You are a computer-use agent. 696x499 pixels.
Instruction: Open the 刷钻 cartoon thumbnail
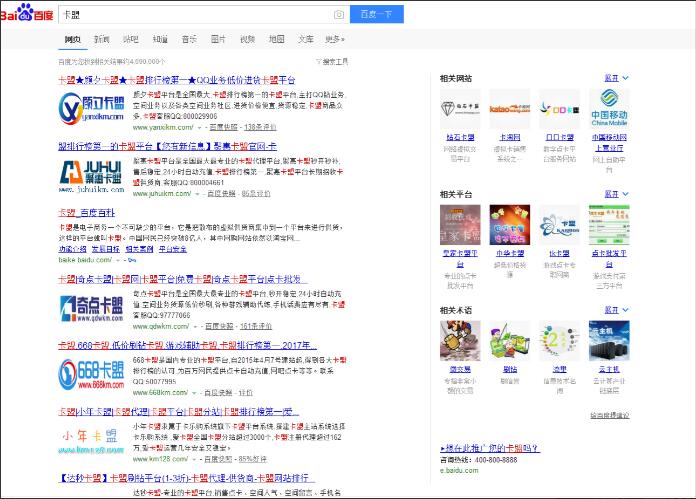pos(510,341)
